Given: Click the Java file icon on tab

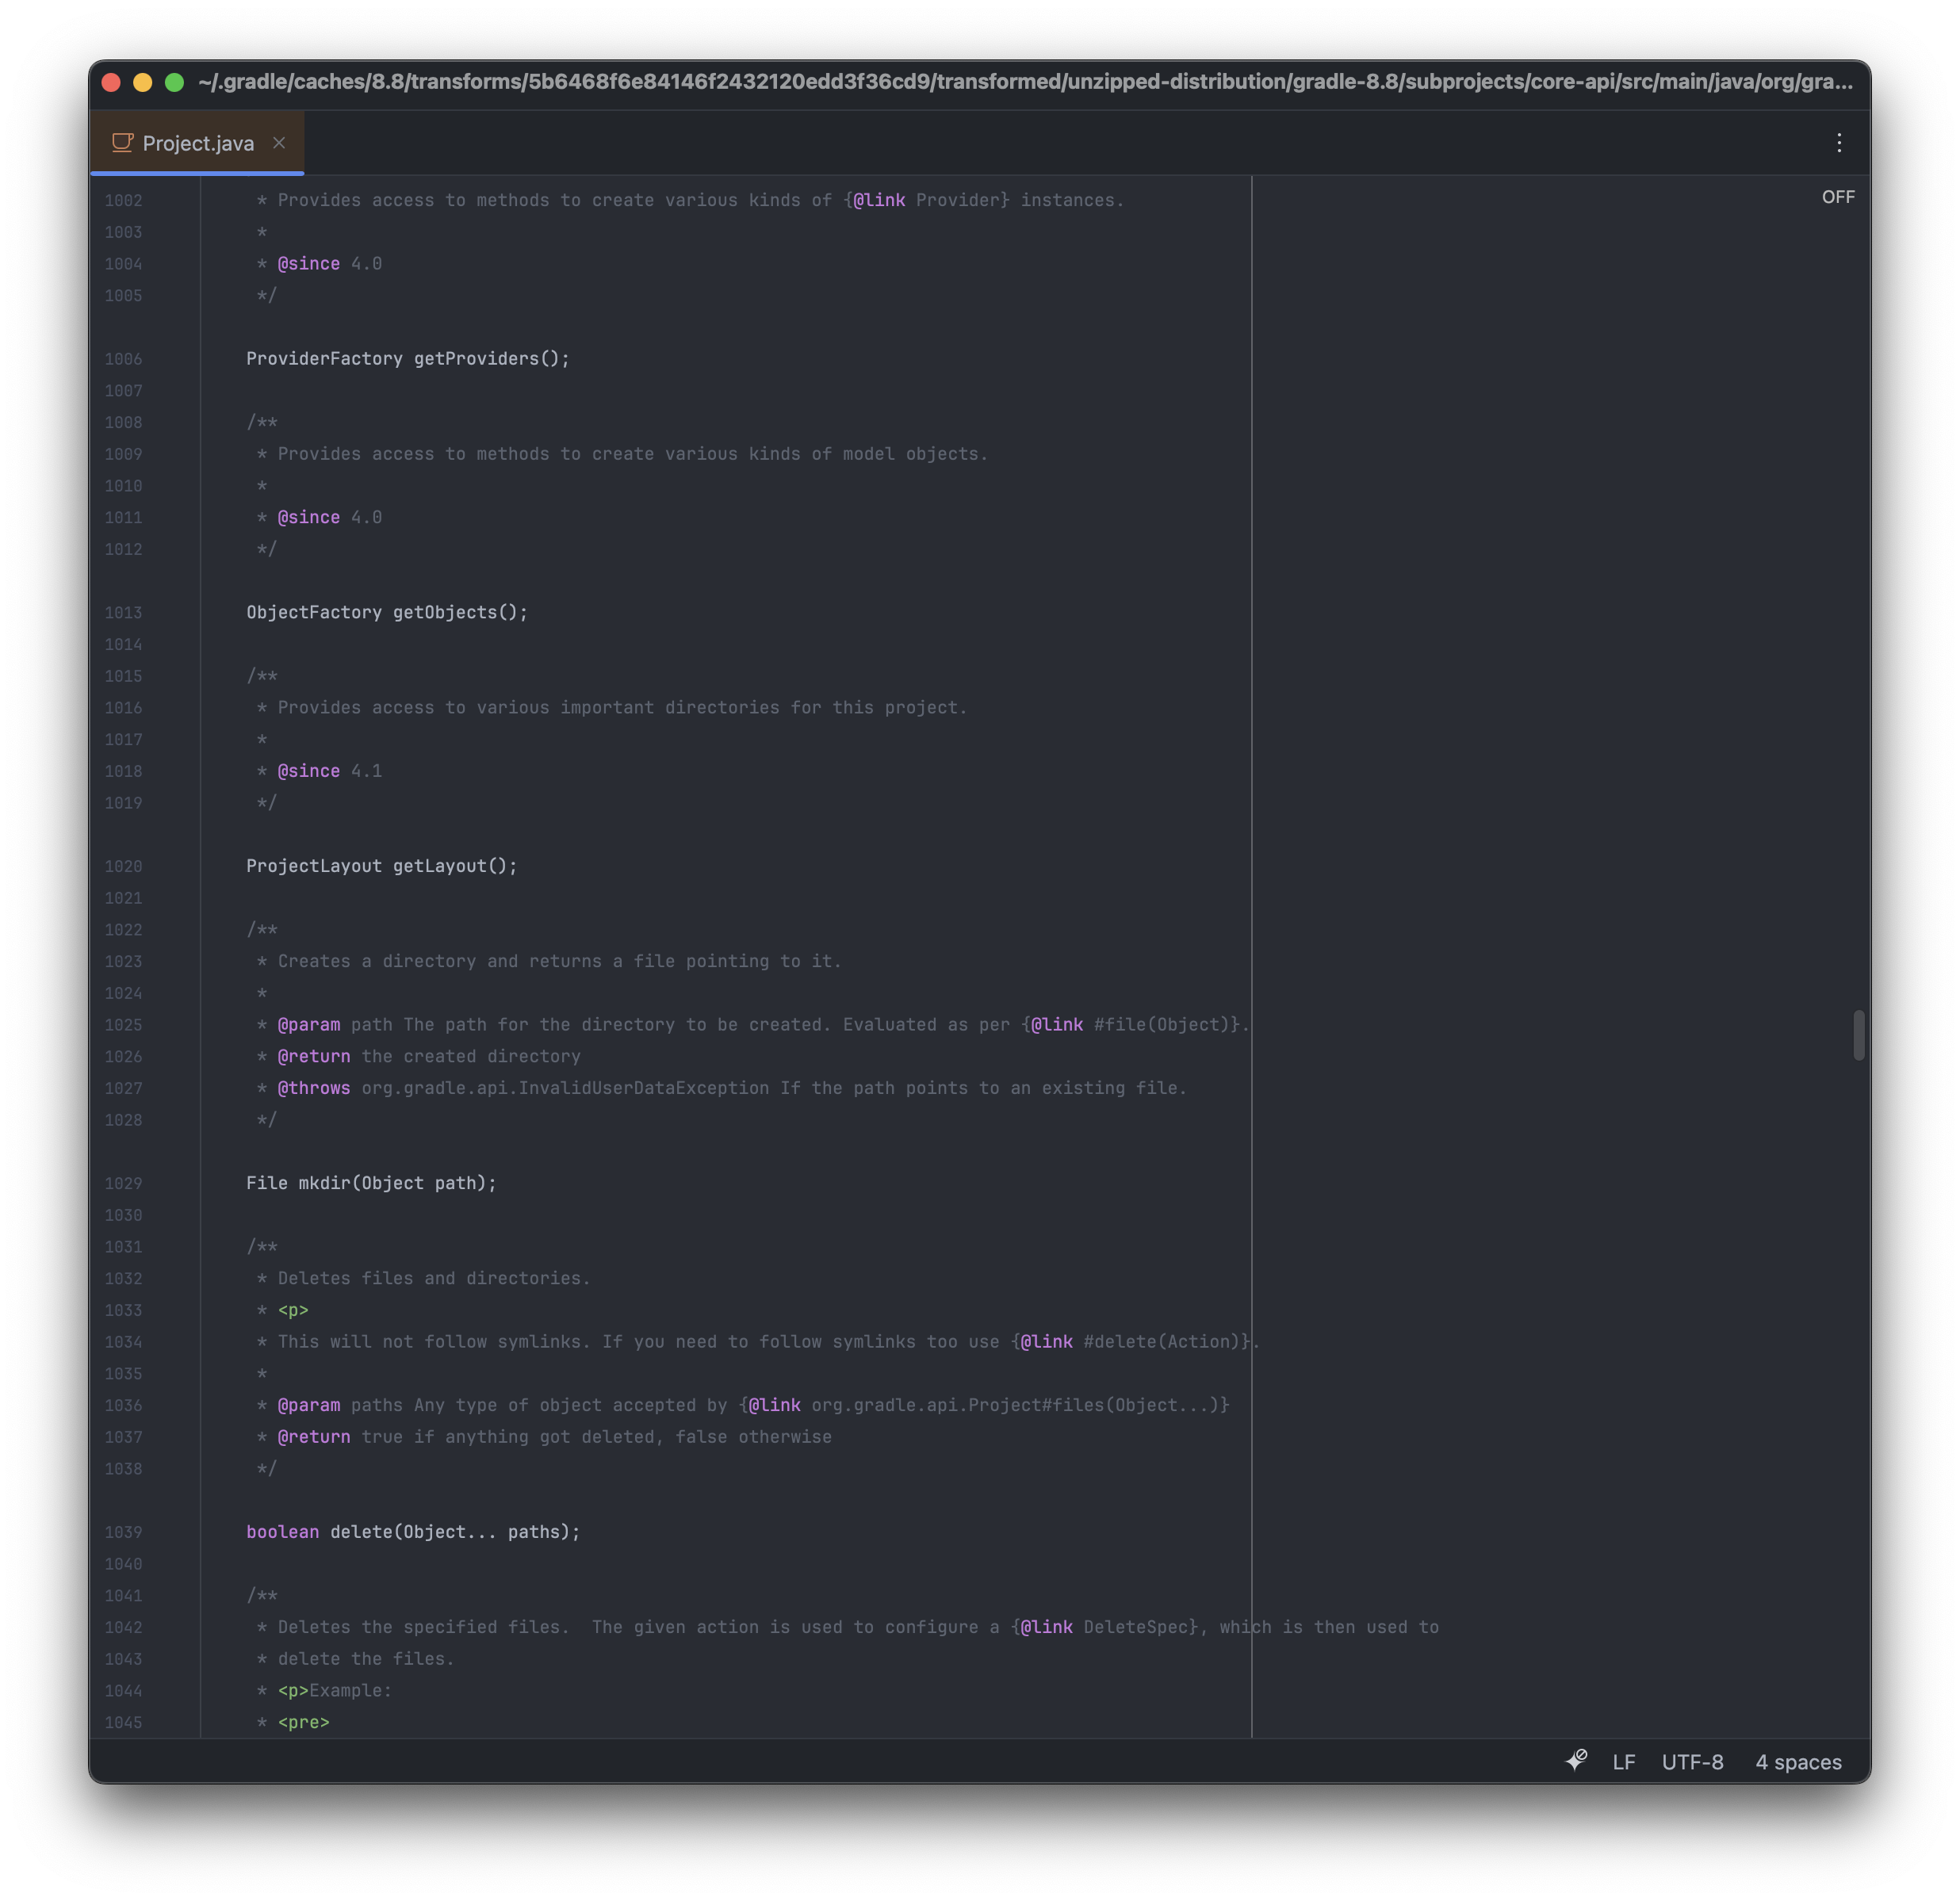Looking at the screenshot, I should click(x=122, y=143).
